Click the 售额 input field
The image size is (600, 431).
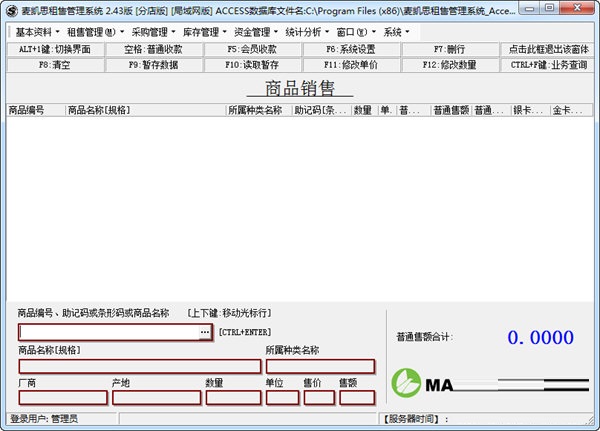point(357,398)
